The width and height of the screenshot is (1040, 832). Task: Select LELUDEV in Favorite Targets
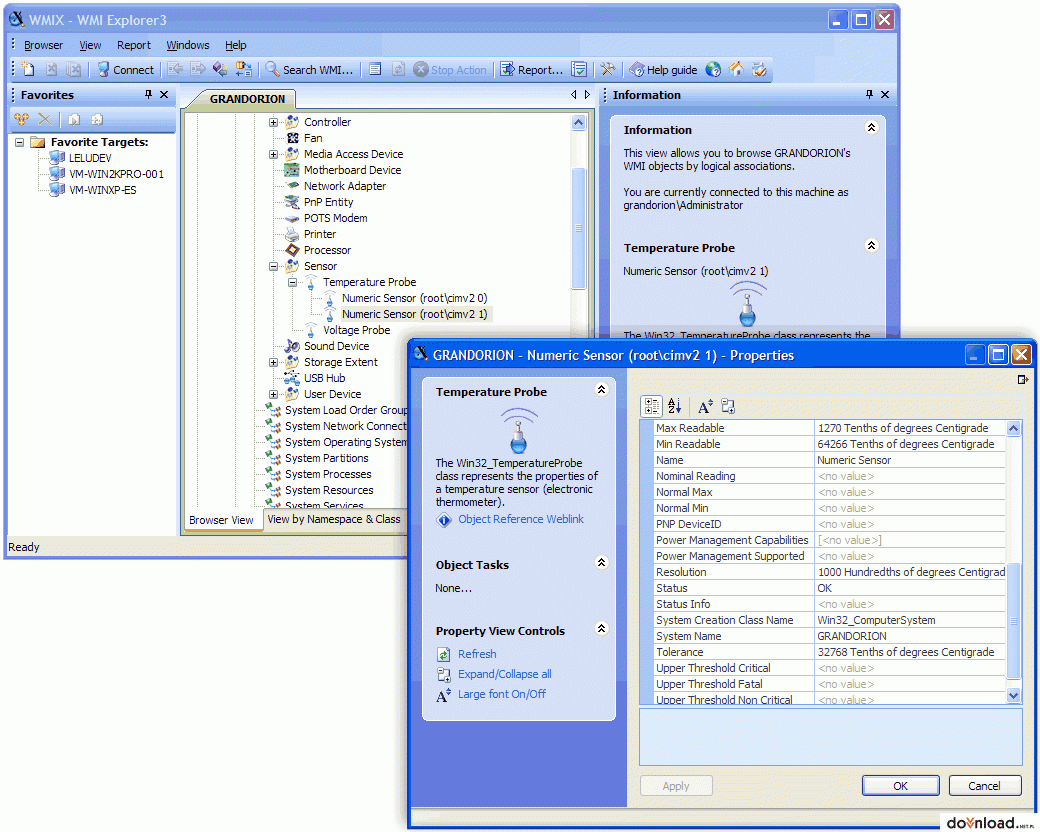pos(90,158)
